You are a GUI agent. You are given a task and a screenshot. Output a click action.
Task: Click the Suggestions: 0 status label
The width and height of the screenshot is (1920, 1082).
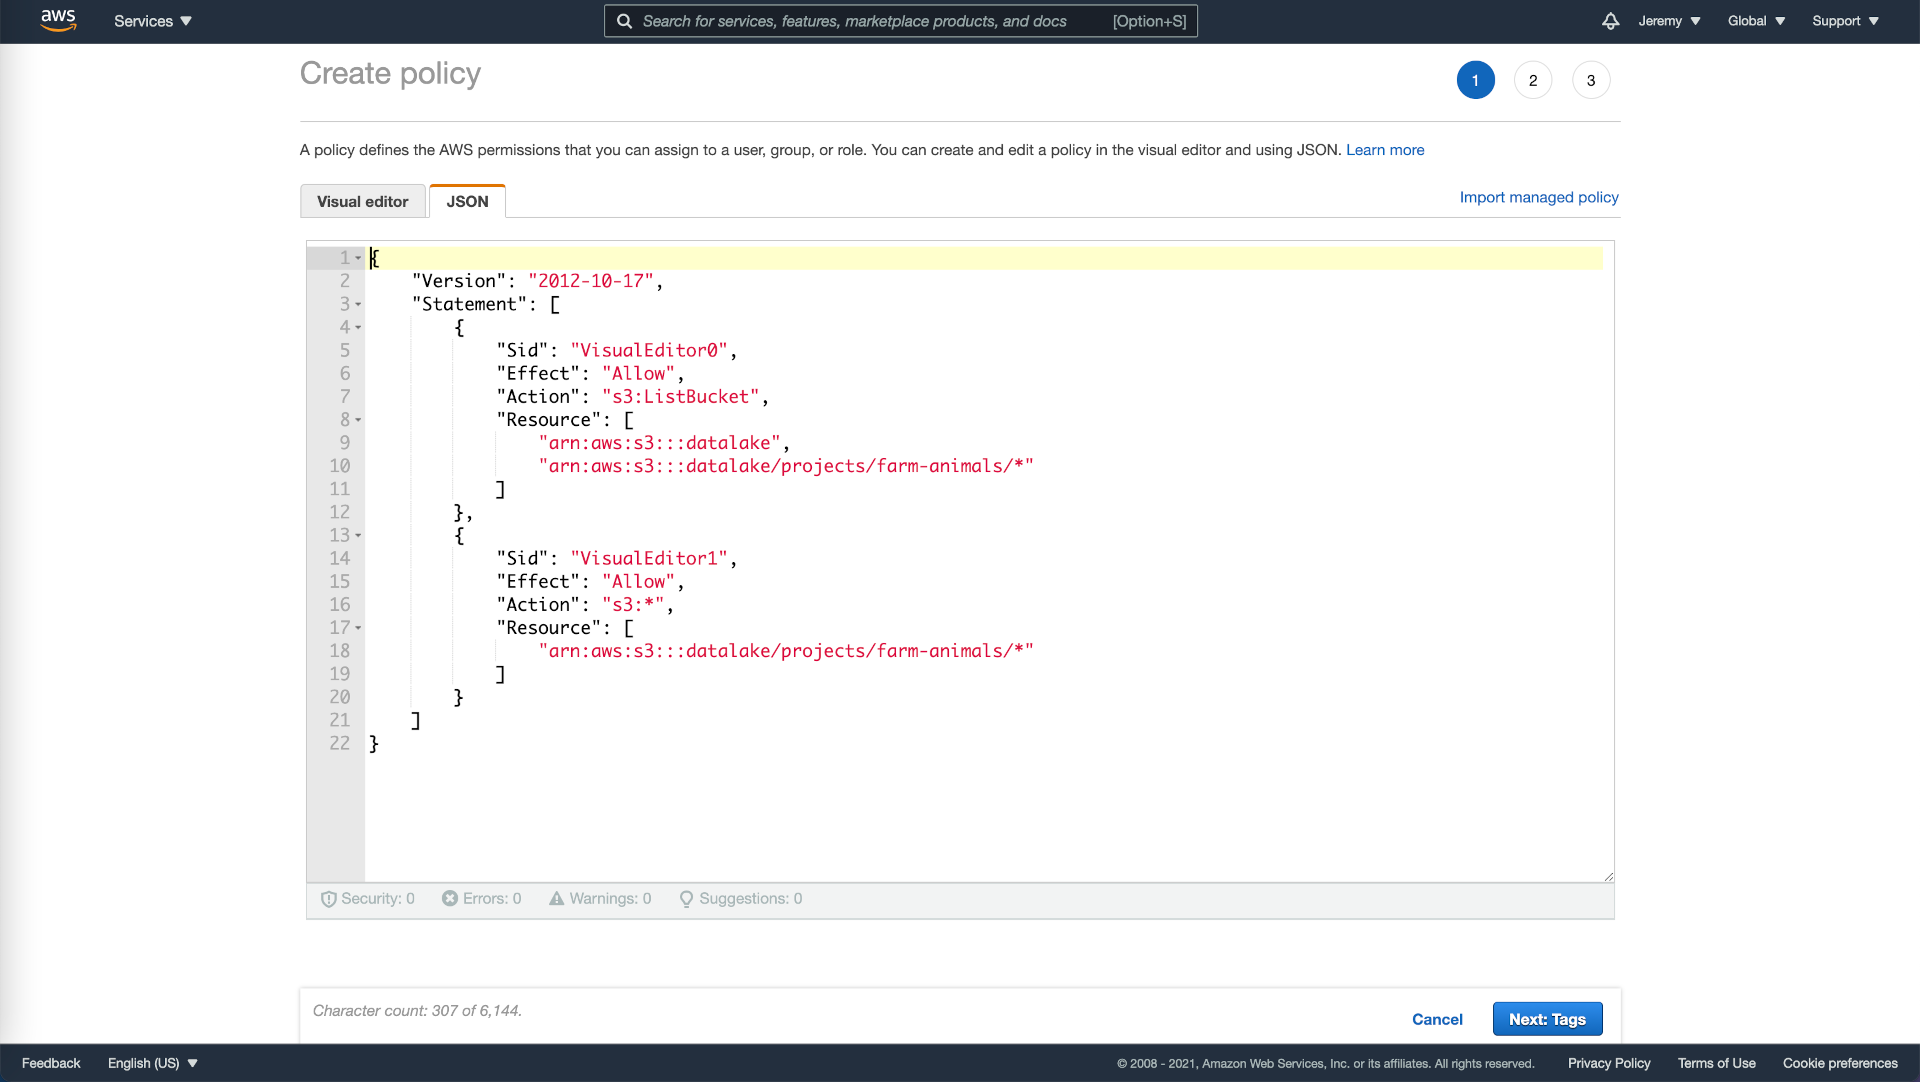point(751,899)
